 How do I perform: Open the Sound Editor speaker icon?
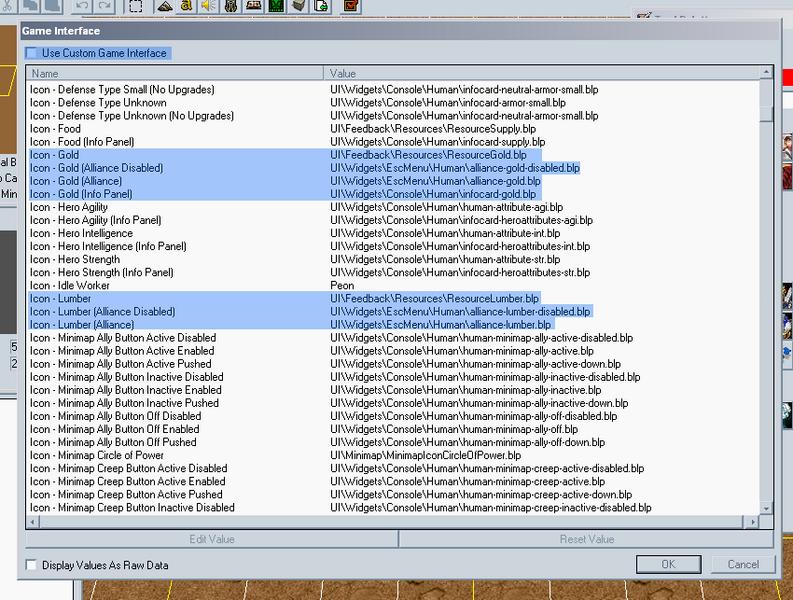[x=208, y=7]
